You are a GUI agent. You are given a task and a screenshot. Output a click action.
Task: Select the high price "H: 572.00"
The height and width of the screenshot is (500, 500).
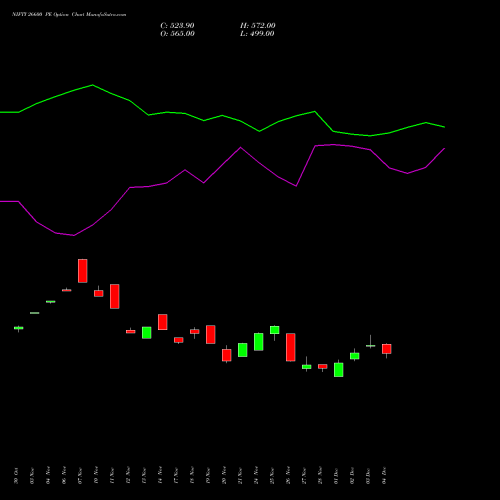point(258,26)
